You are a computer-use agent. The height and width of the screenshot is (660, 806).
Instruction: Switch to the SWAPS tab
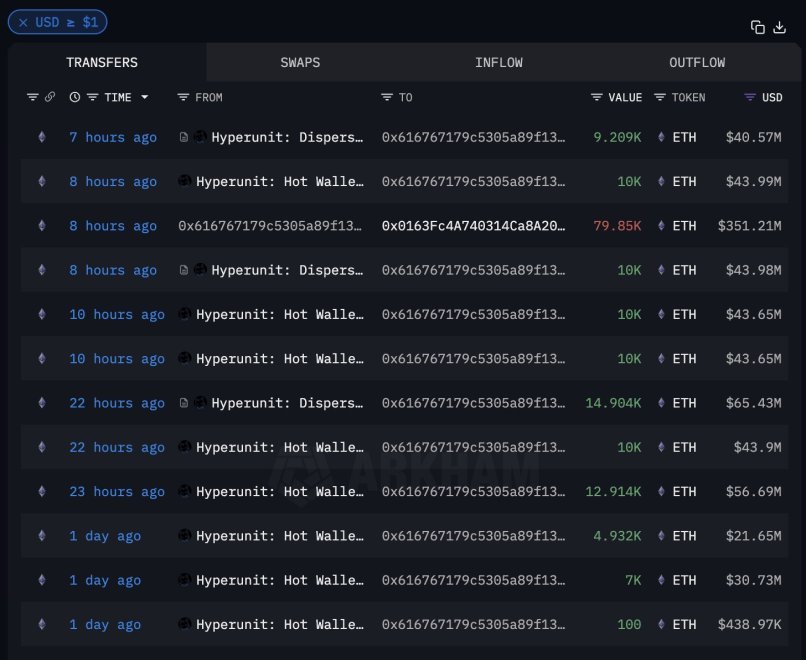[300, 62]
